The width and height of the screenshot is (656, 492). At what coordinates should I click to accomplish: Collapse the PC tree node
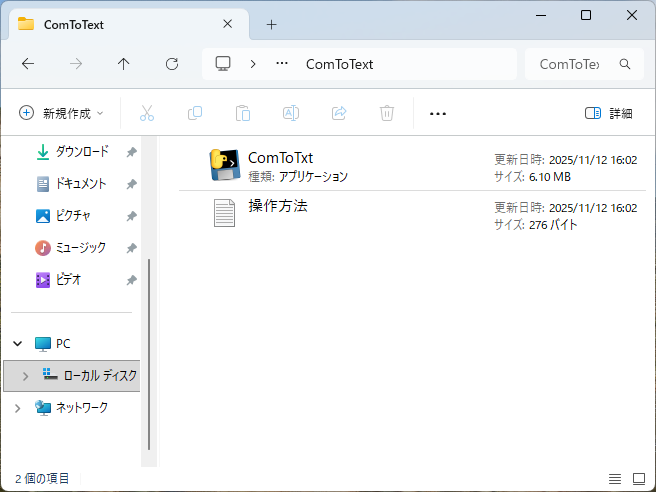click(17, 343)
